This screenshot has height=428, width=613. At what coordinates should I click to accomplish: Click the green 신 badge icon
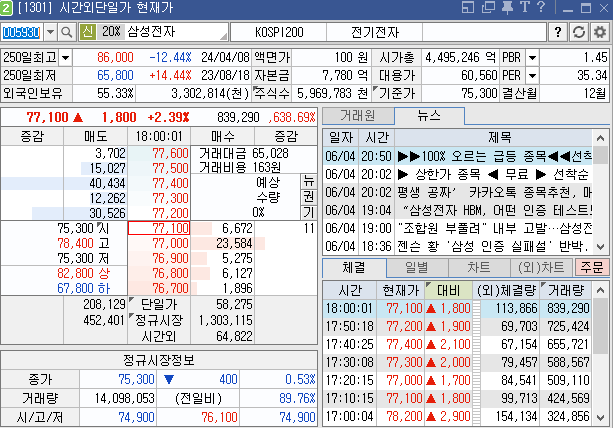pos(88,32)
